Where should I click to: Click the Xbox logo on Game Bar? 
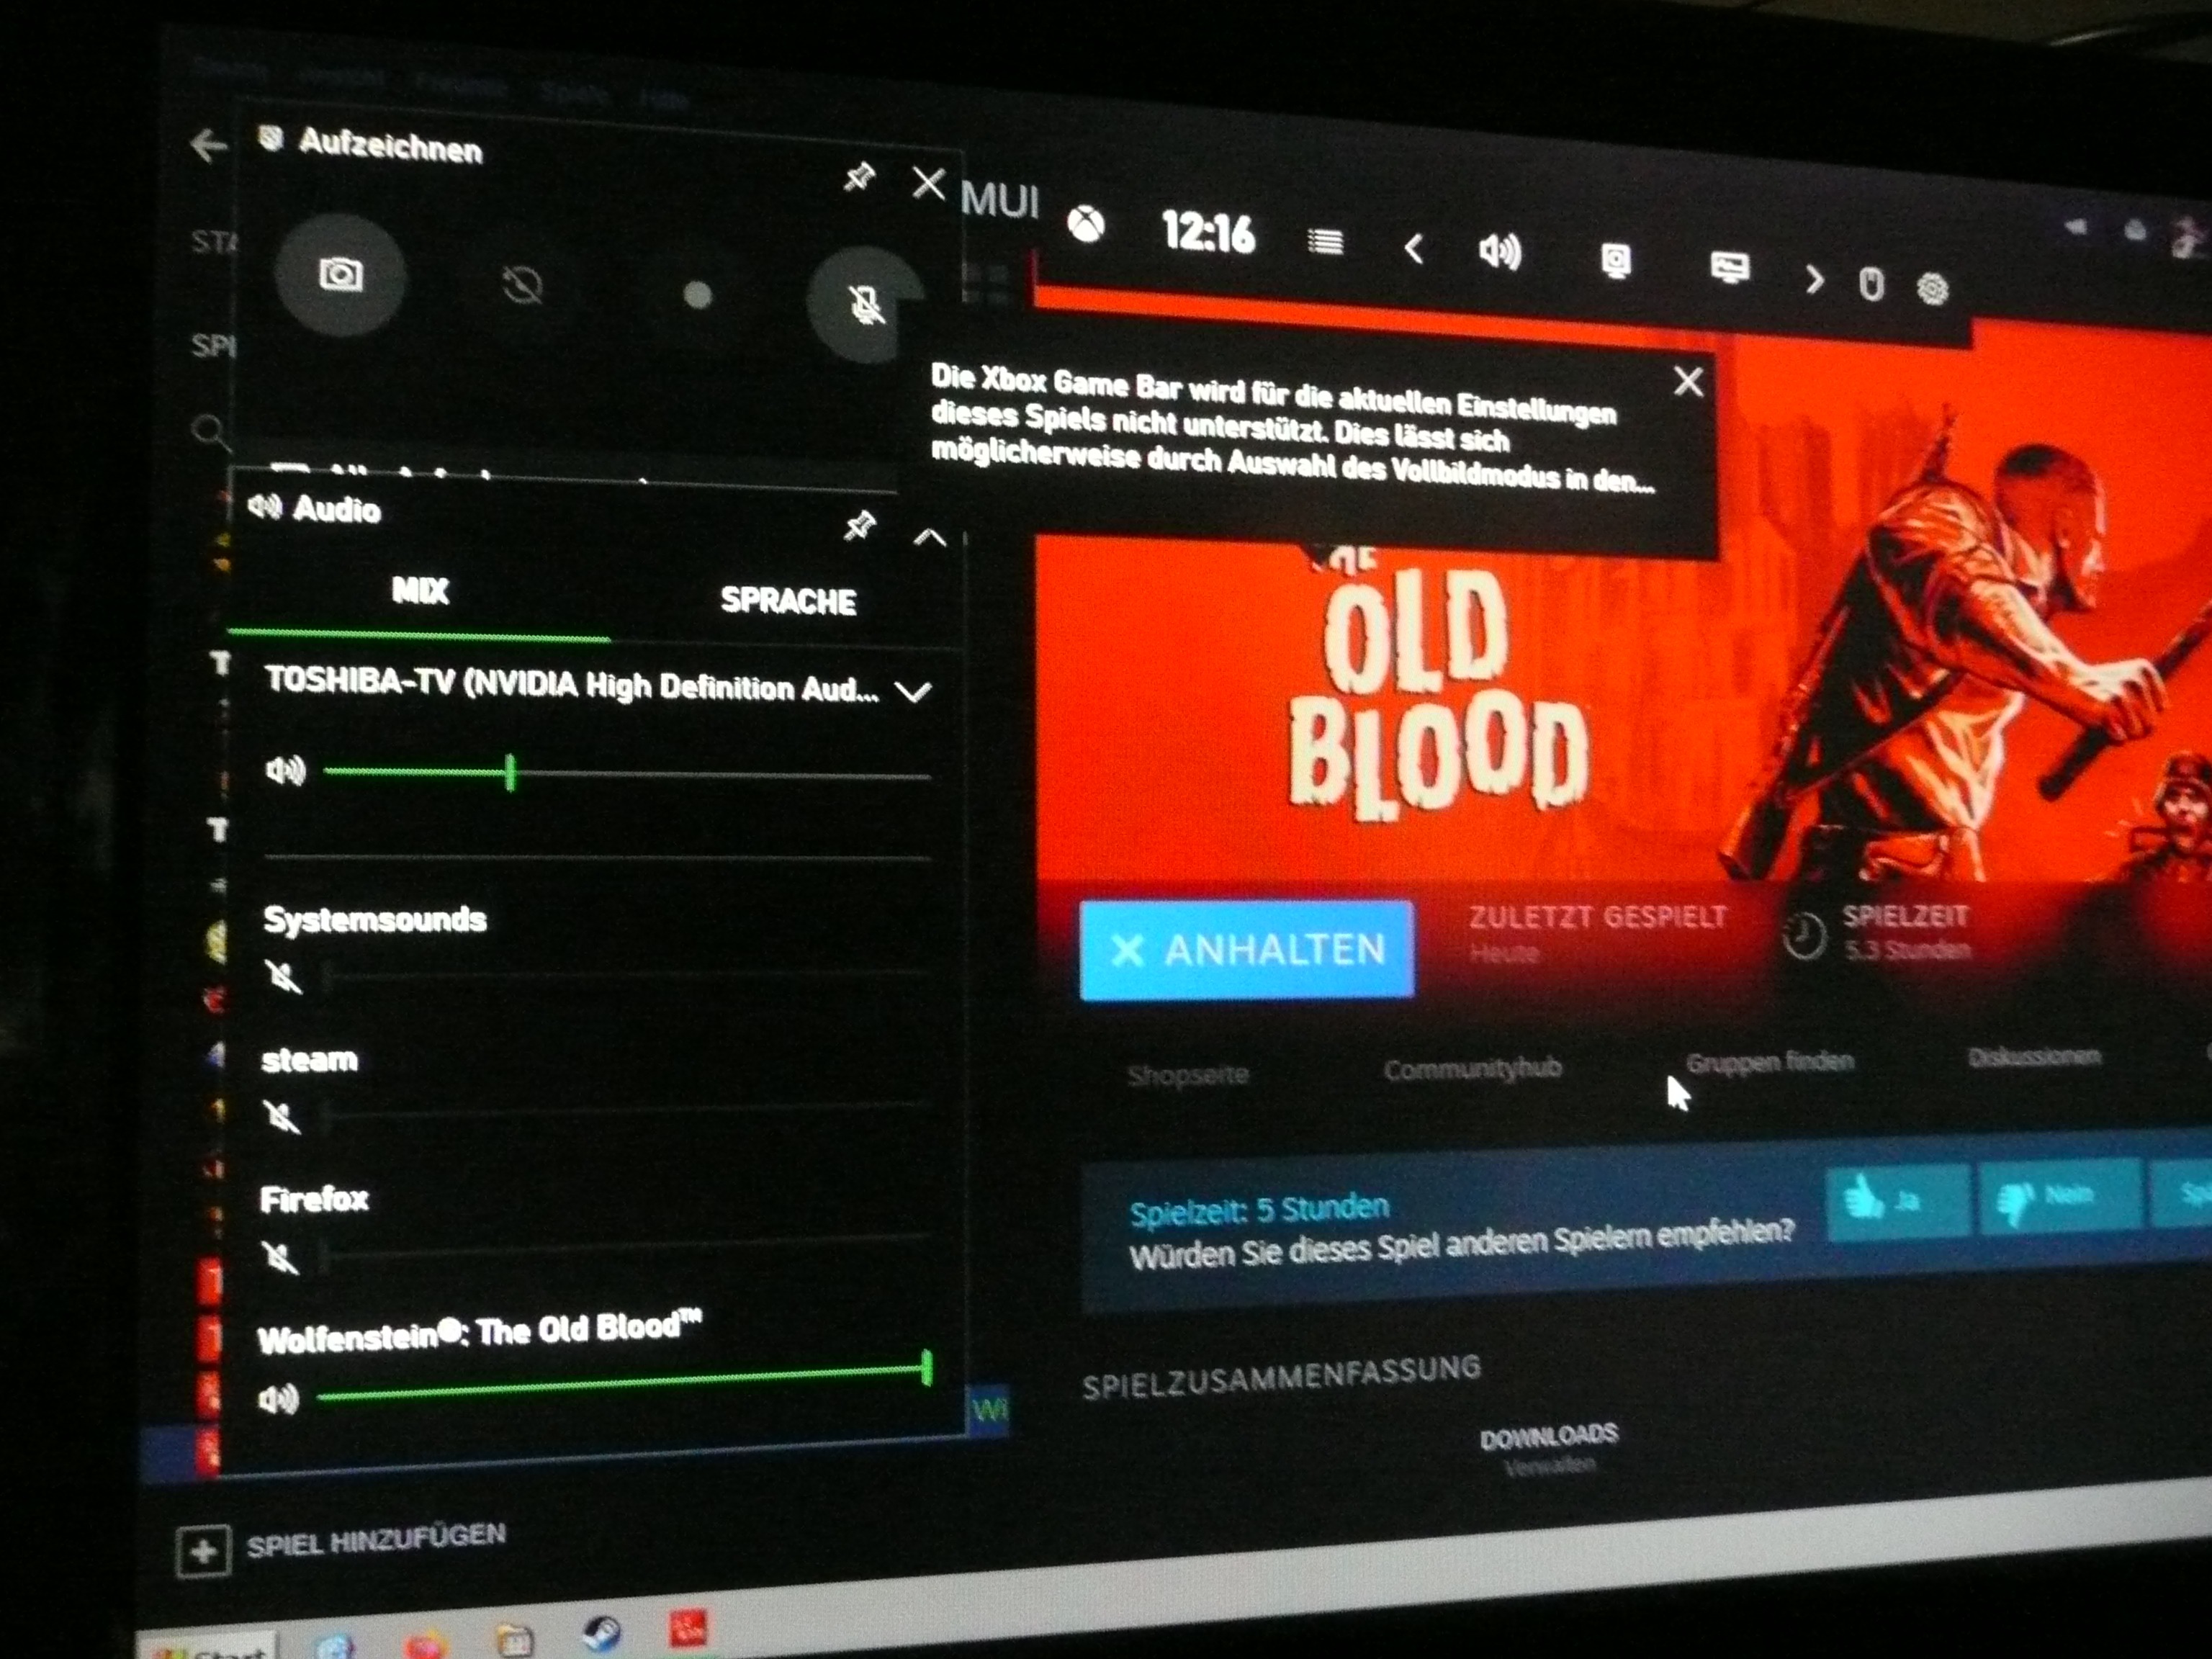(1086, 224)
